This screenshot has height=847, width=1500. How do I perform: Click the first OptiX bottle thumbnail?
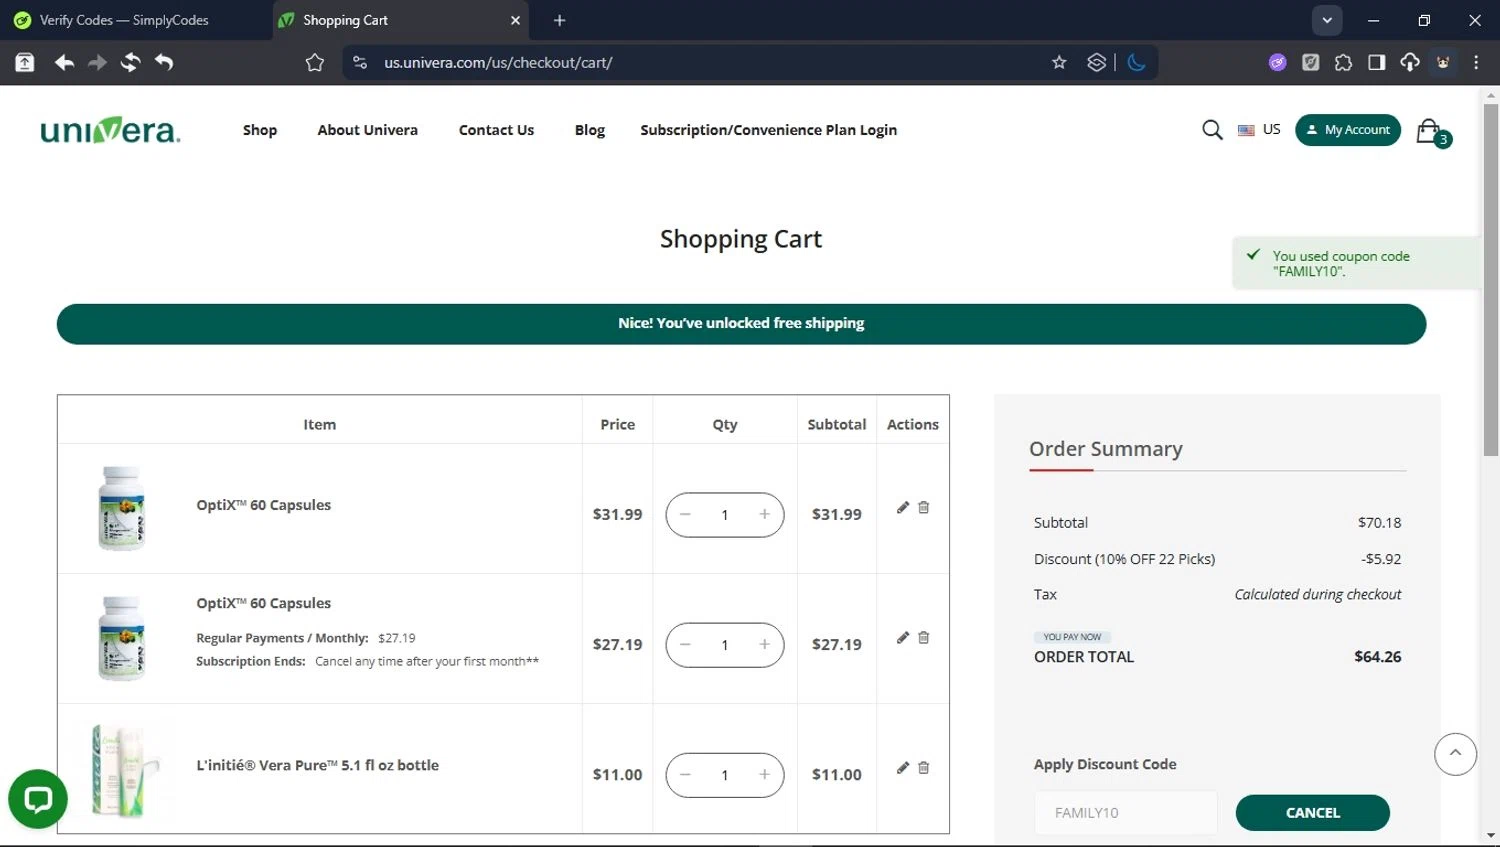(121, 508)
